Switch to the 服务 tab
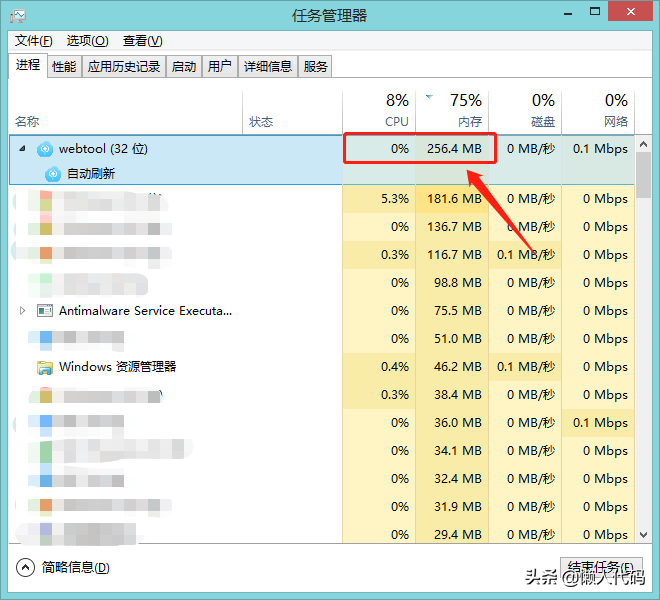This screenshot has width=660, height=600. 316,66
